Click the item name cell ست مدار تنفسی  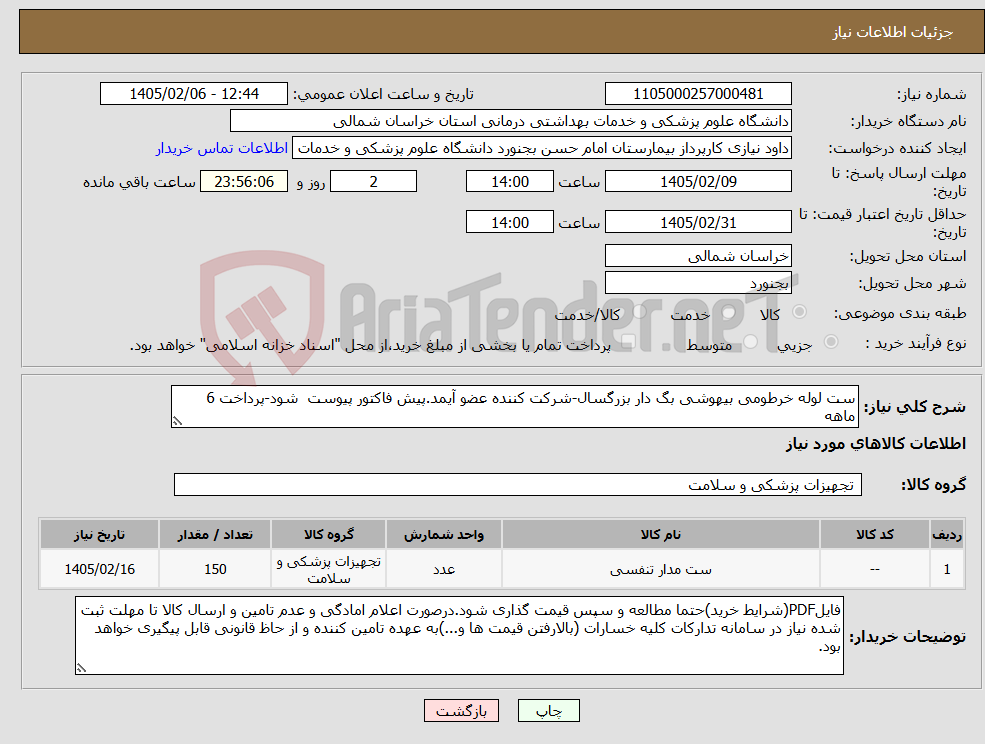coord(660,569)
